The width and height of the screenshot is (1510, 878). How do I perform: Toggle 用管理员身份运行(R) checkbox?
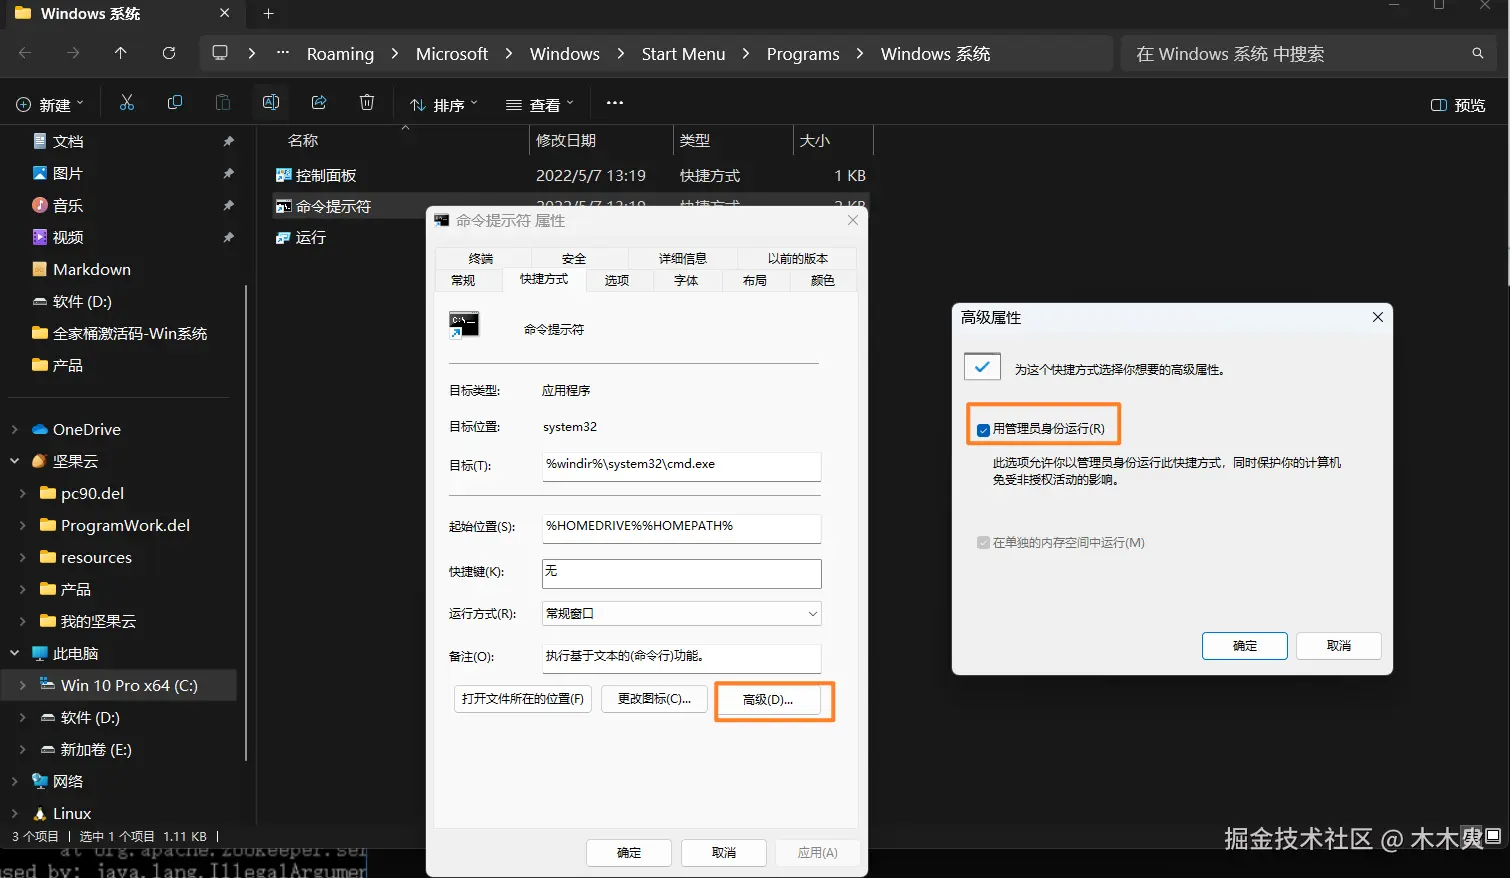[x=983, y=429]
